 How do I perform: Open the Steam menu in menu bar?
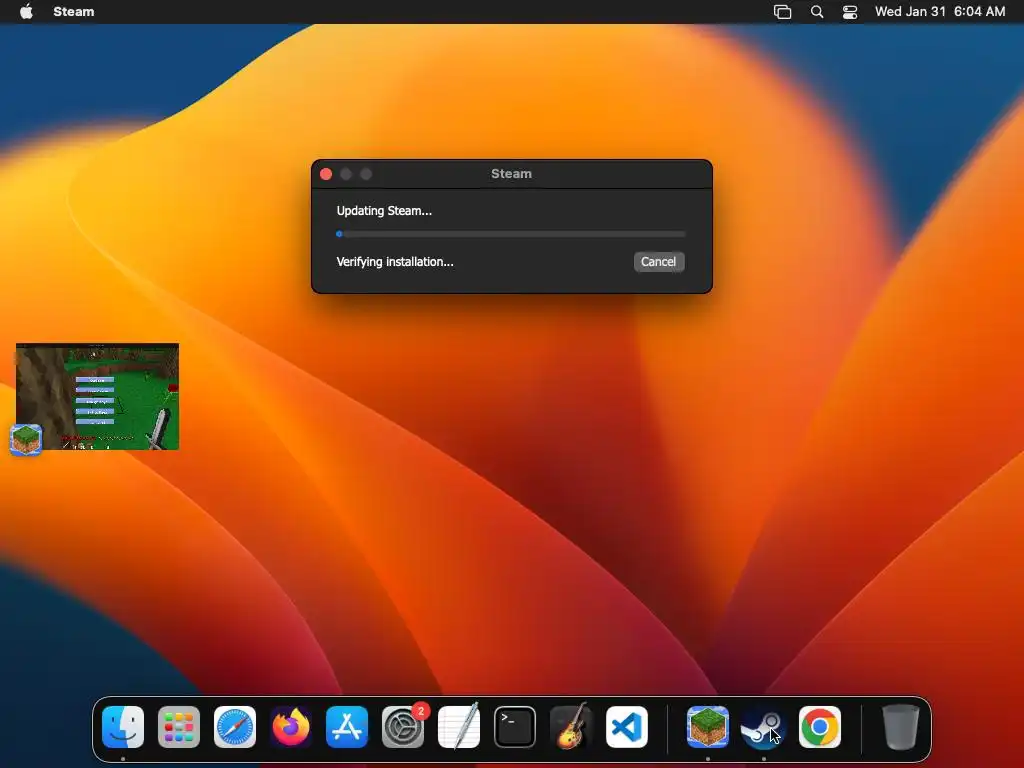74,11
